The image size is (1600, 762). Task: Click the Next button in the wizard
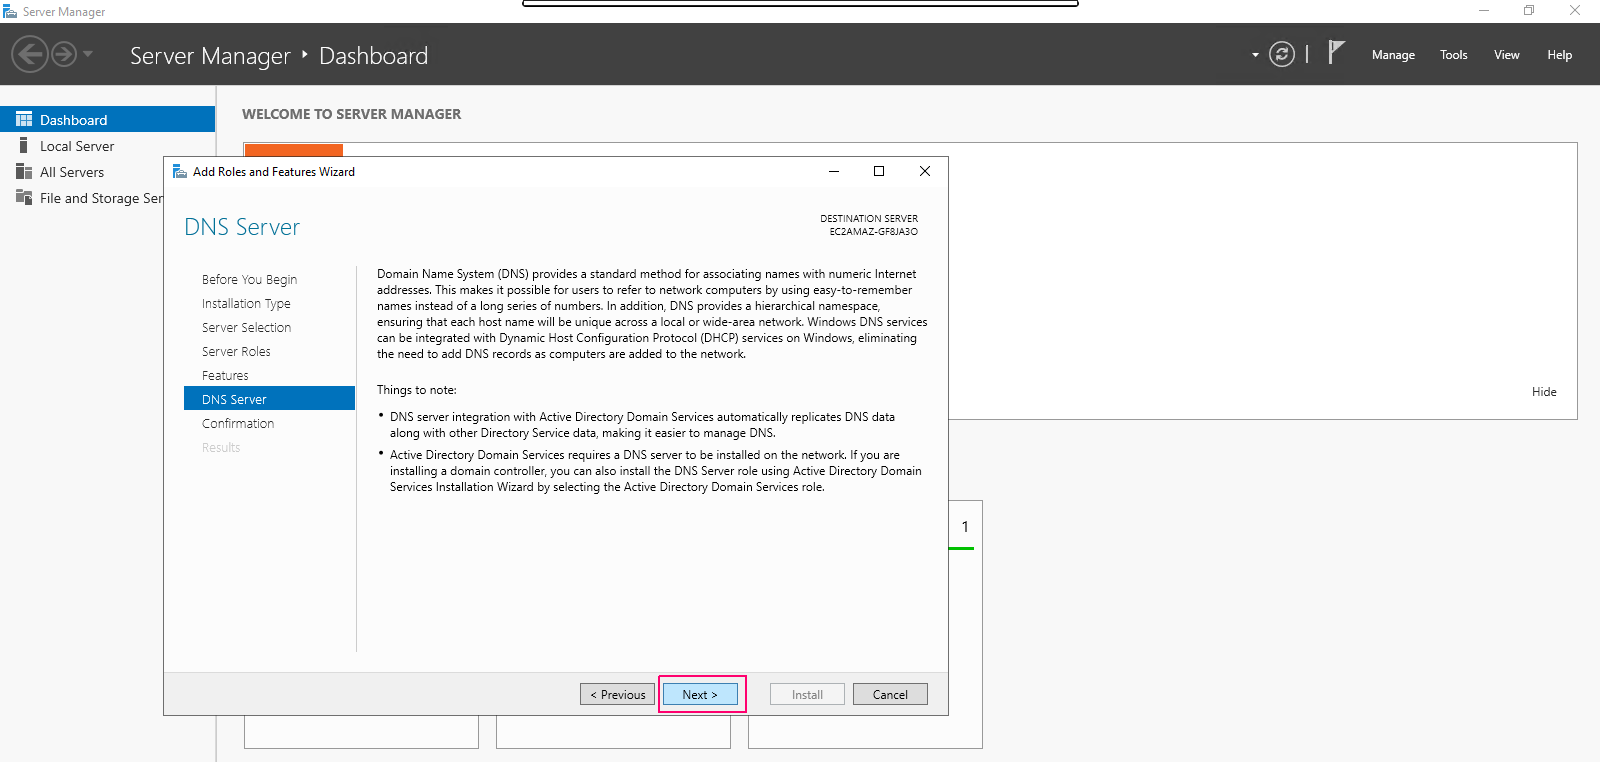point(700,694)
